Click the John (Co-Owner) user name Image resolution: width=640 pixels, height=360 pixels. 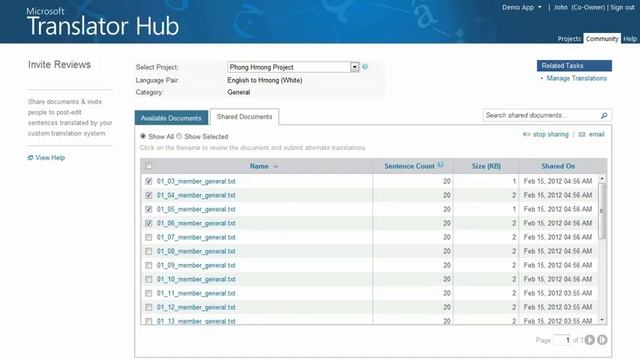point(579,7)
